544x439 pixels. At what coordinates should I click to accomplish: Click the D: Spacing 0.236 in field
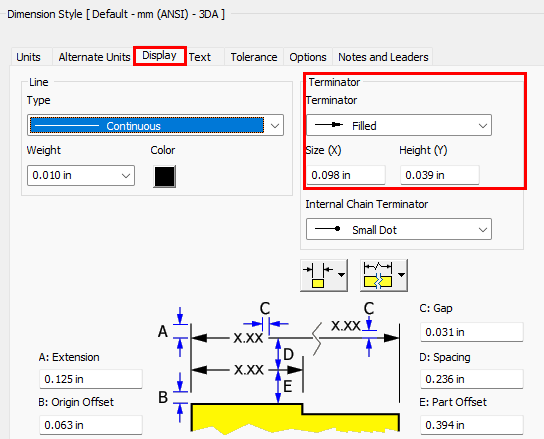click(x=472, y=379)
